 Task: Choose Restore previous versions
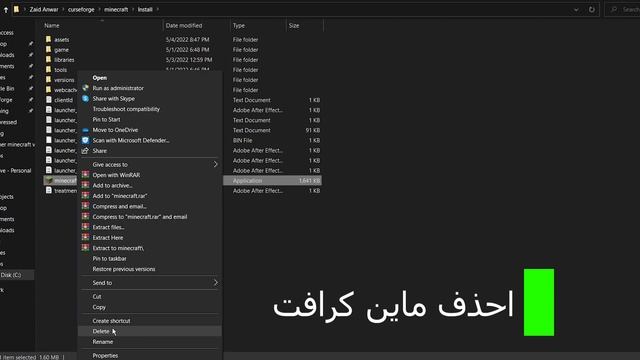coord(124,269)
